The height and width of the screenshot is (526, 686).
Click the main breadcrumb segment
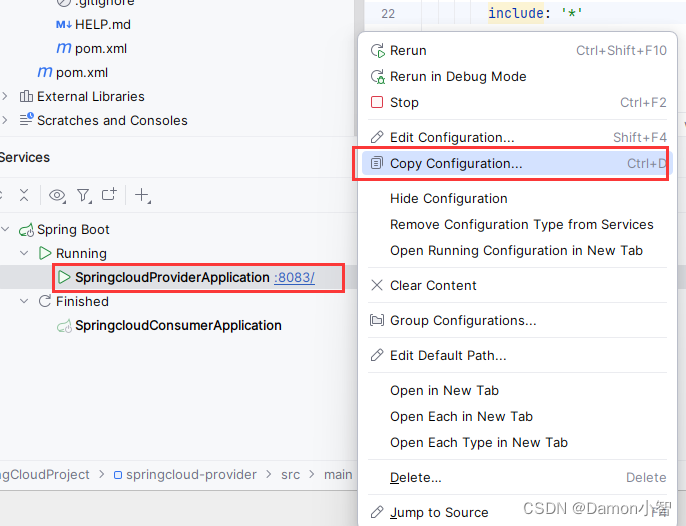point(338,475)
